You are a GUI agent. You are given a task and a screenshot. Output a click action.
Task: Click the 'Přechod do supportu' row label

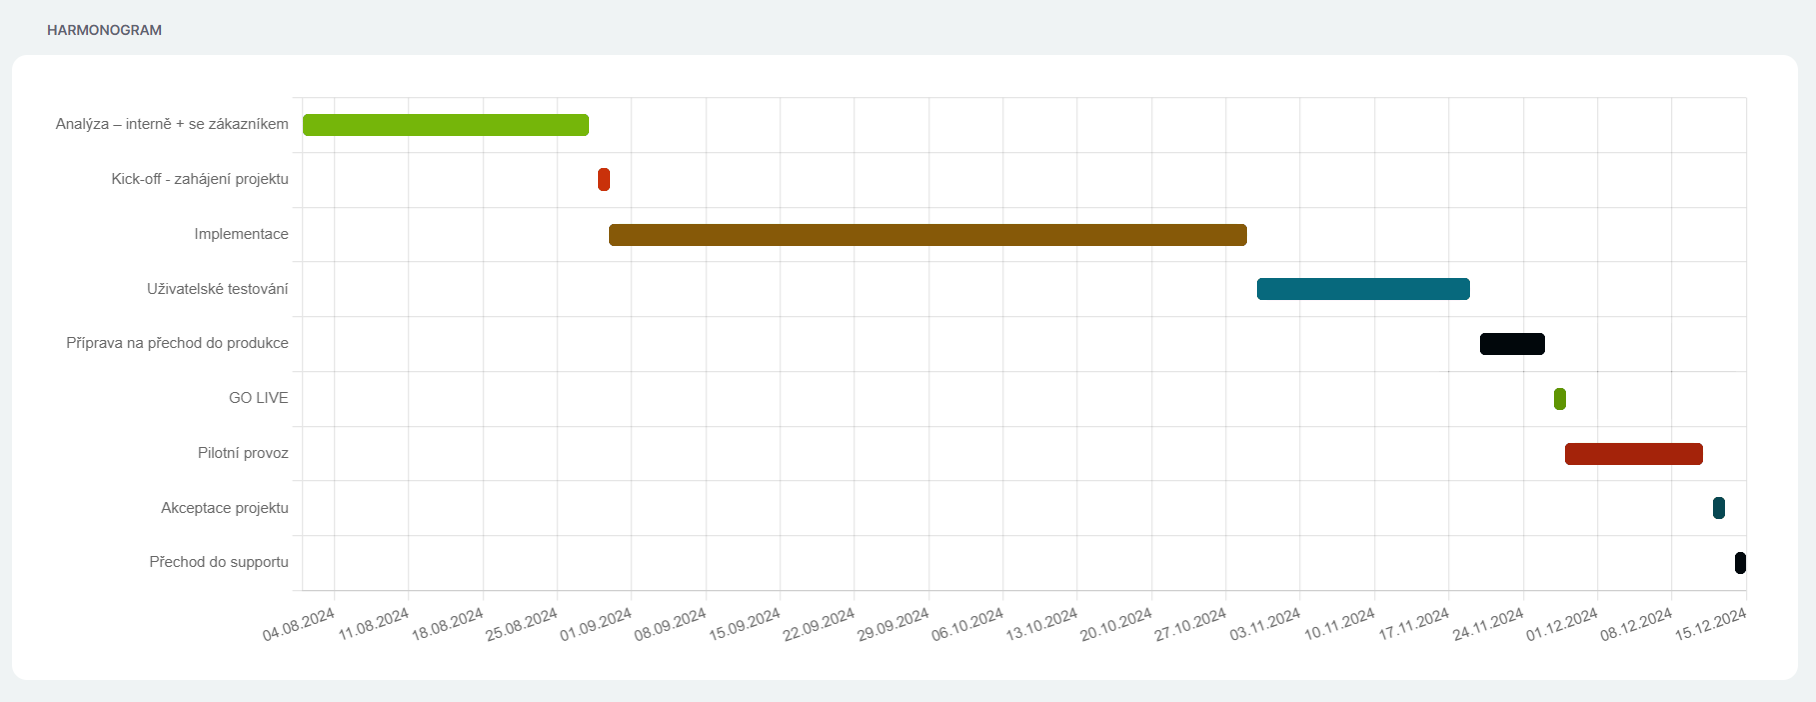pos(219,562)
